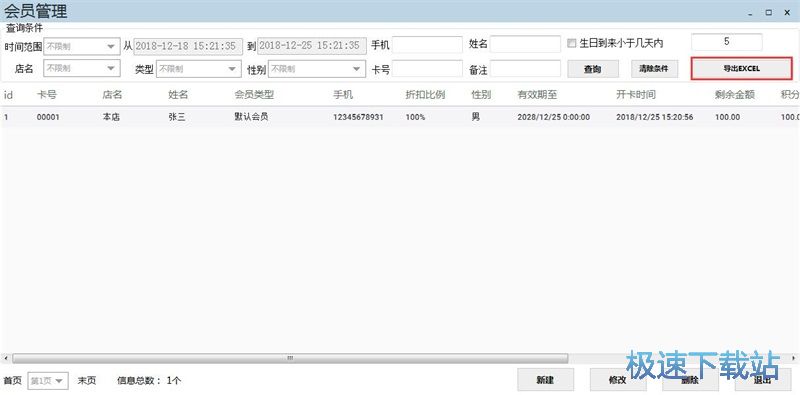Click the 新建 button
Screen dimensions: 800x395
coord(545,380)
